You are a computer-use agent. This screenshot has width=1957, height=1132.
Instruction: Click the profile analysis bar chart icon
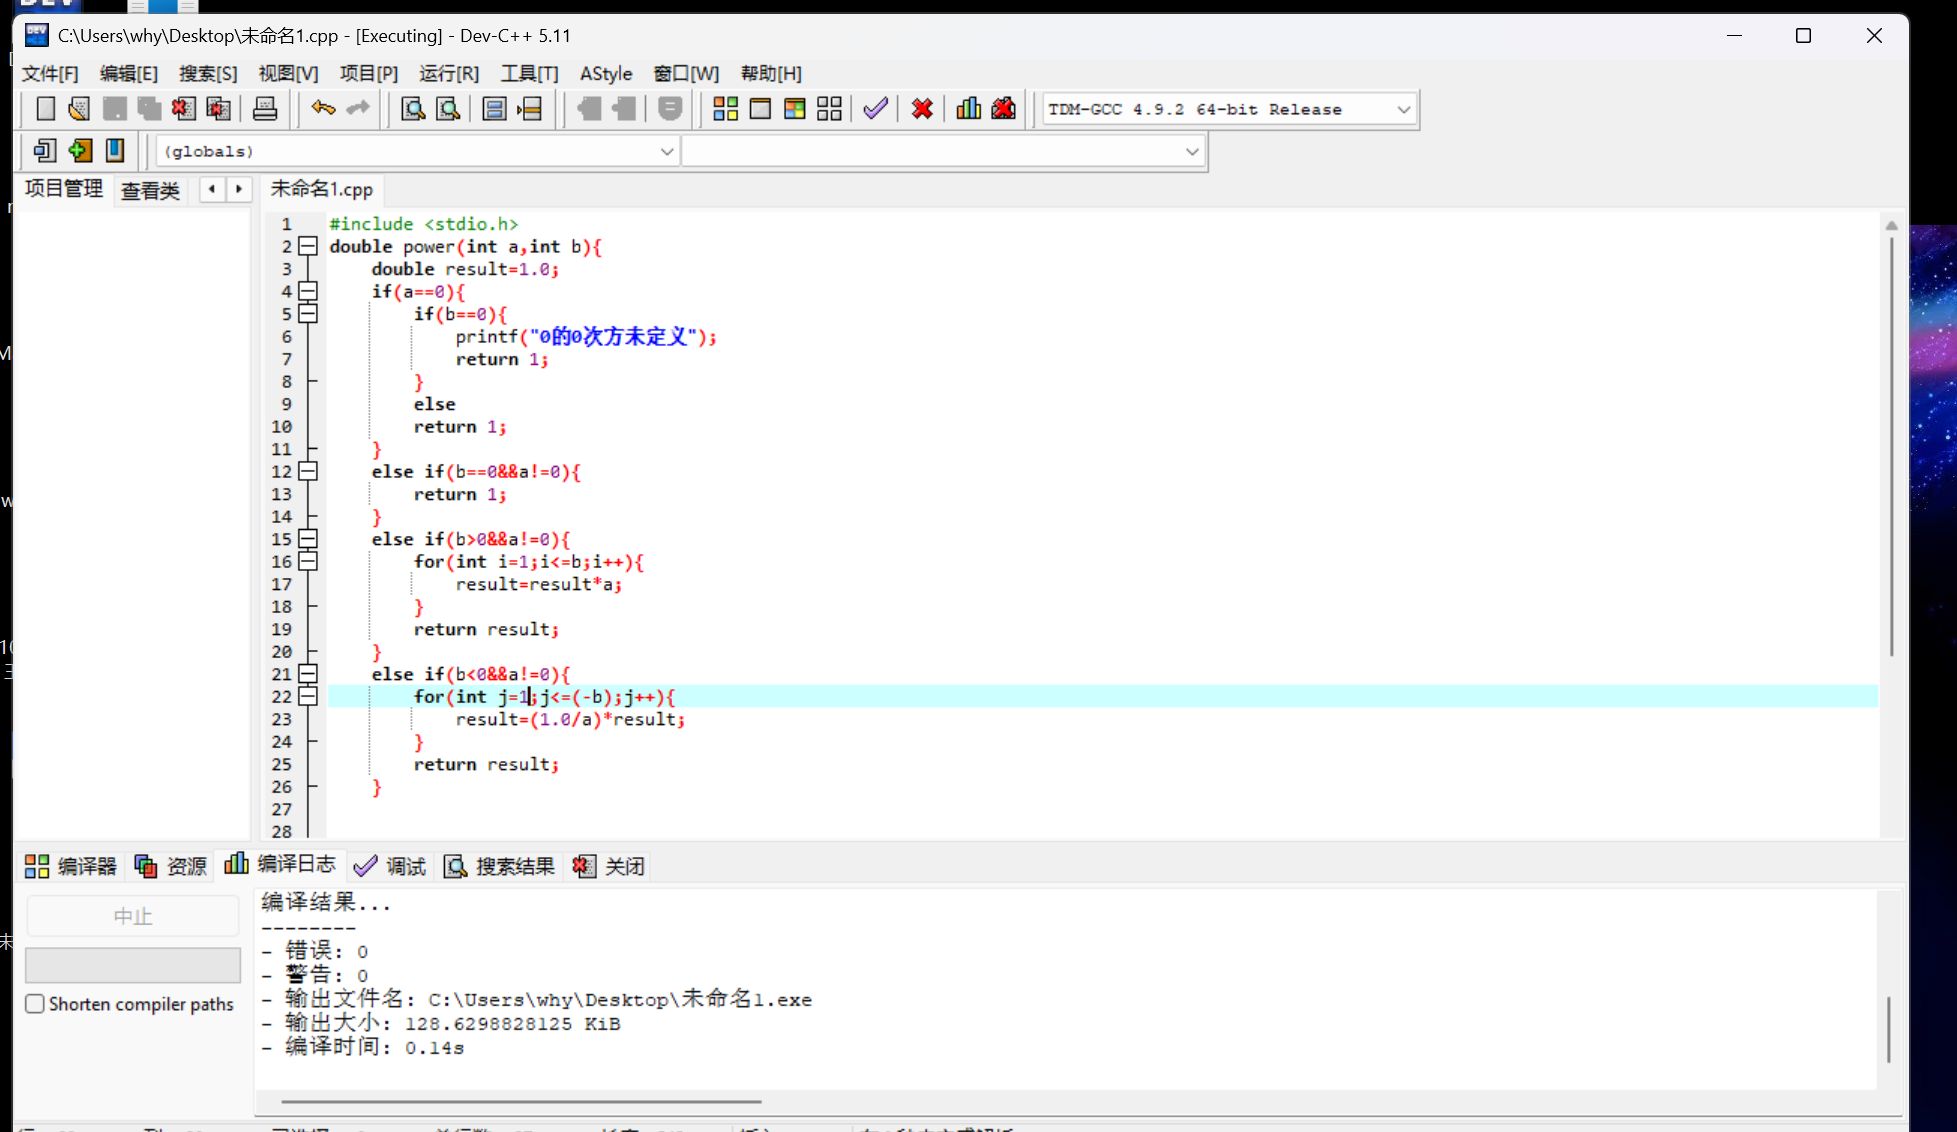tap(968, 109)
